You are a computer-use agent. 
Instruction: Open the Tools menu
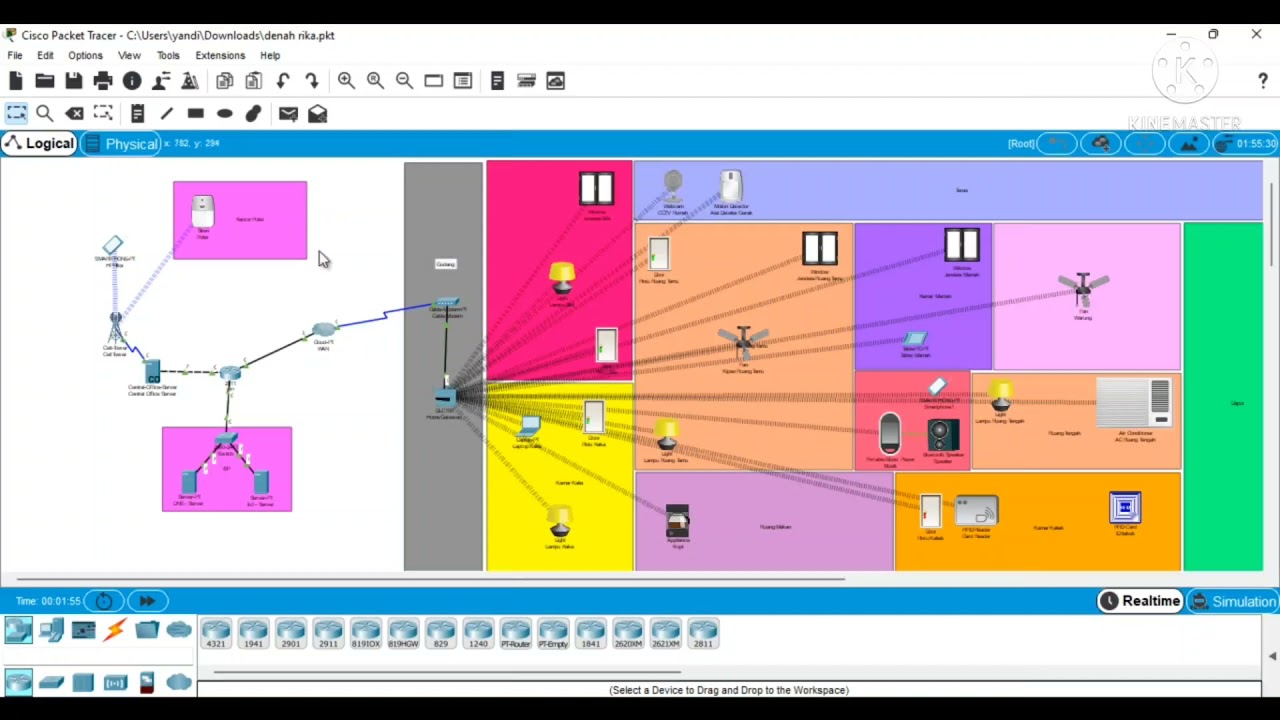click(168, 55)
